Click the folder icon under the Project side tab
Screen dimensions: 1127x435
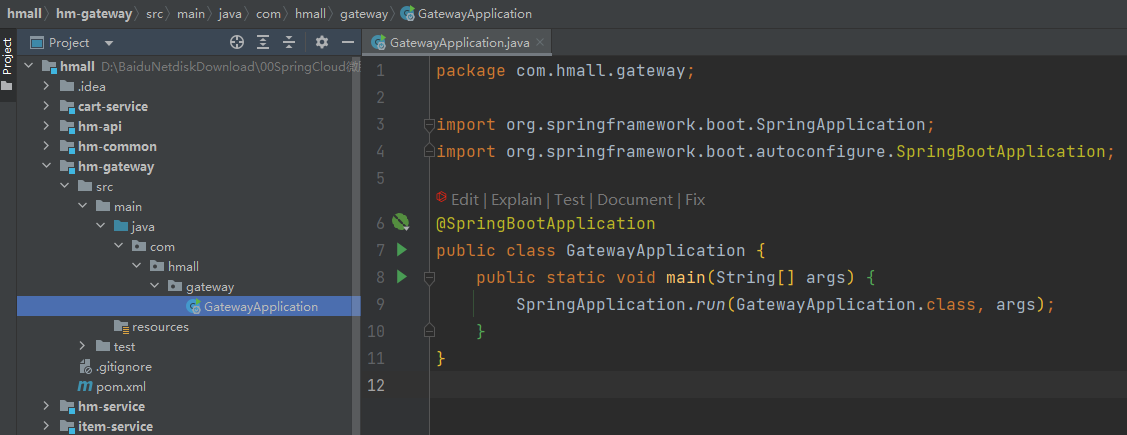(x=7, y=86)
